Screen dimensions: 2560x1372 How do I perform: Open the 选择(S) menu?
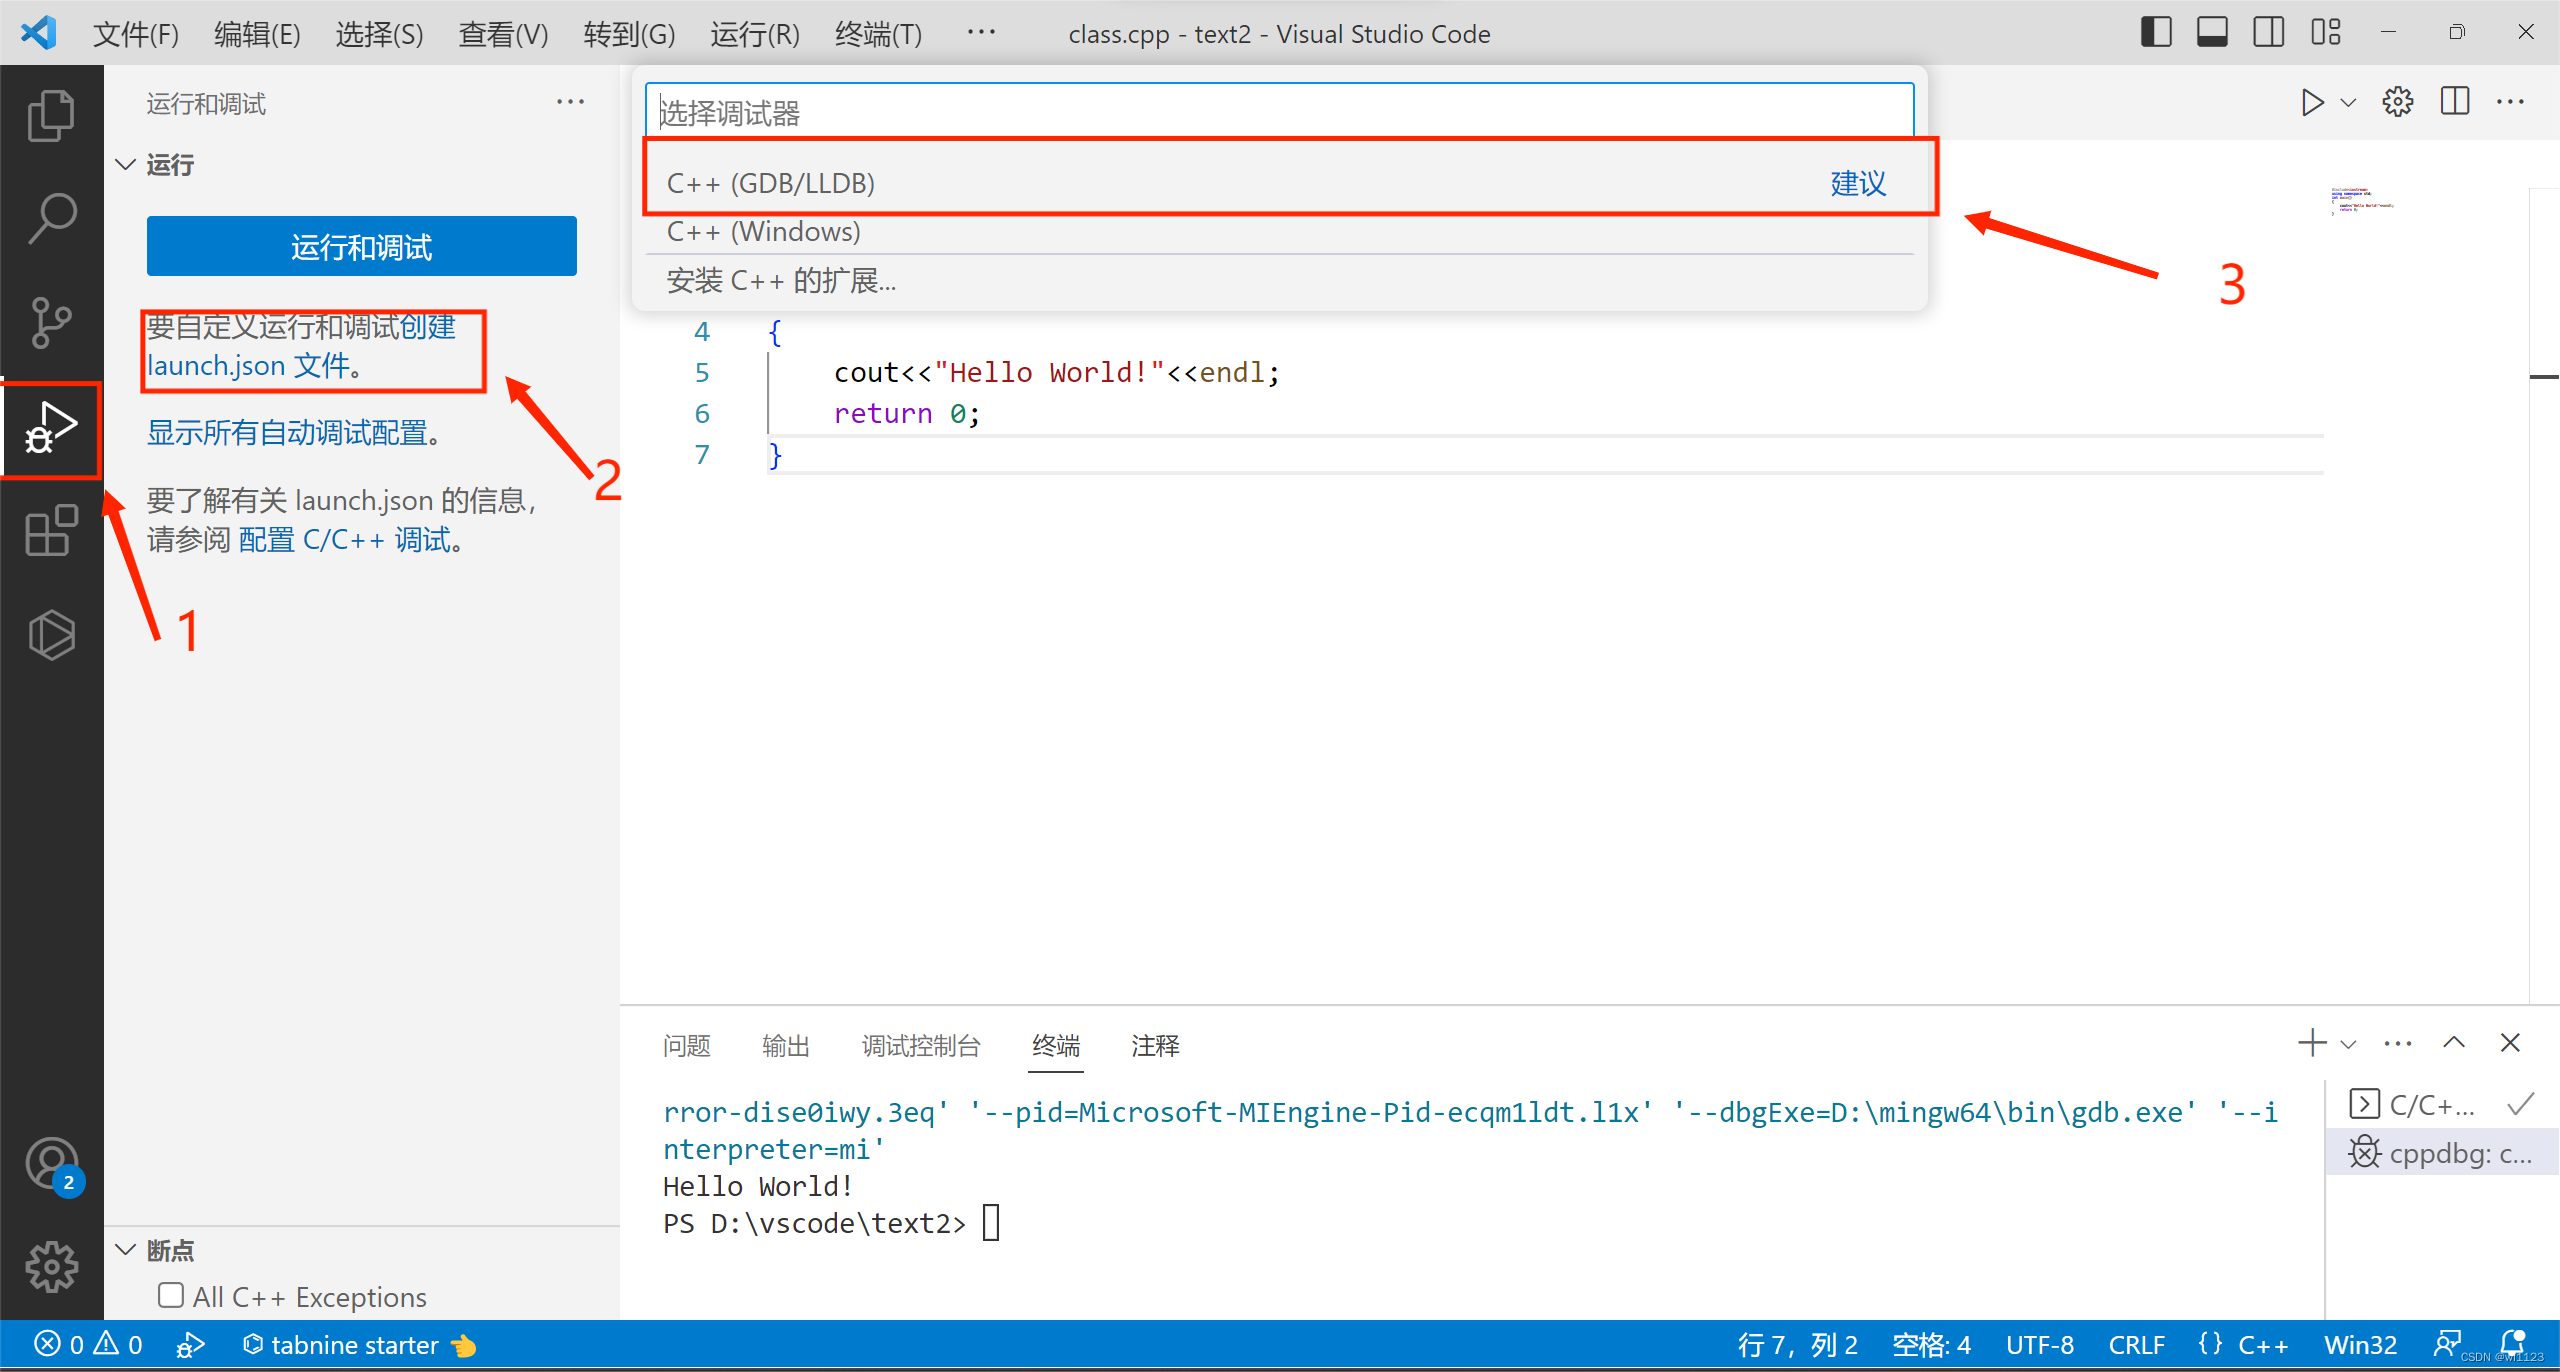click(x=379, y=34)
